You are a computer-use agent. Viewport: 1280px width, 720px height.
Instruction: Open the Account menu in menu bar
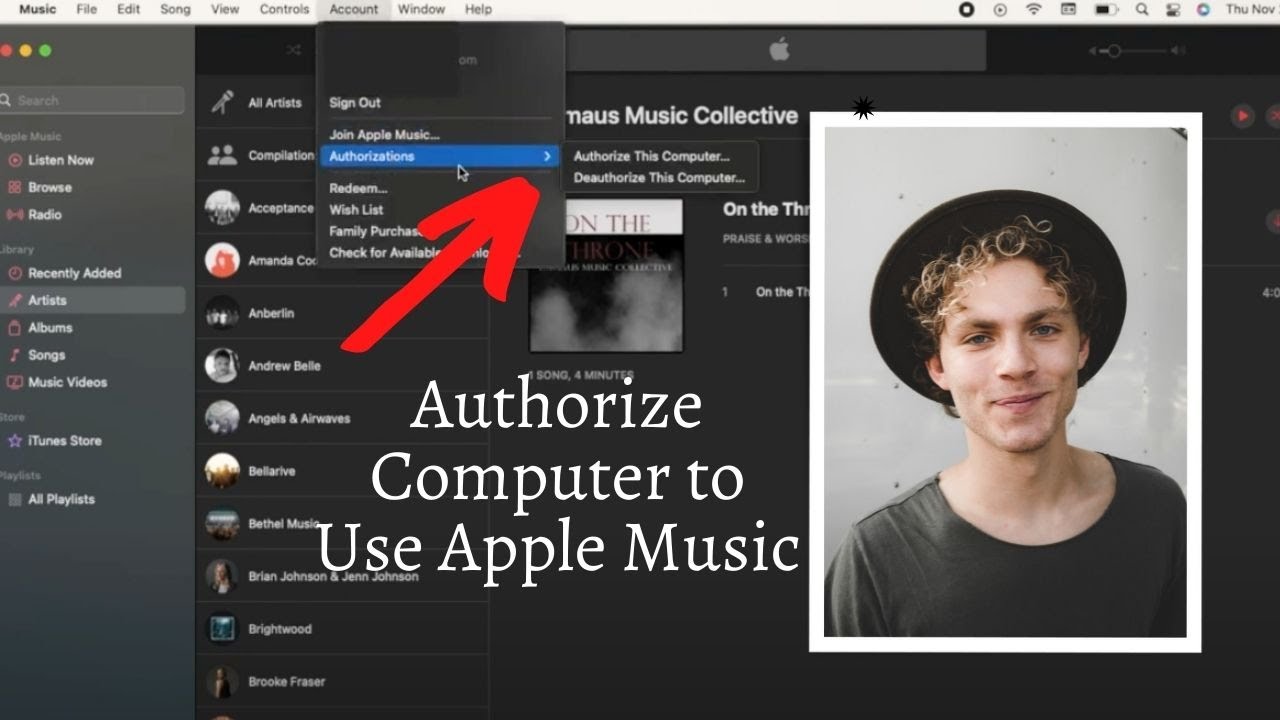click(x=354, y=9)
